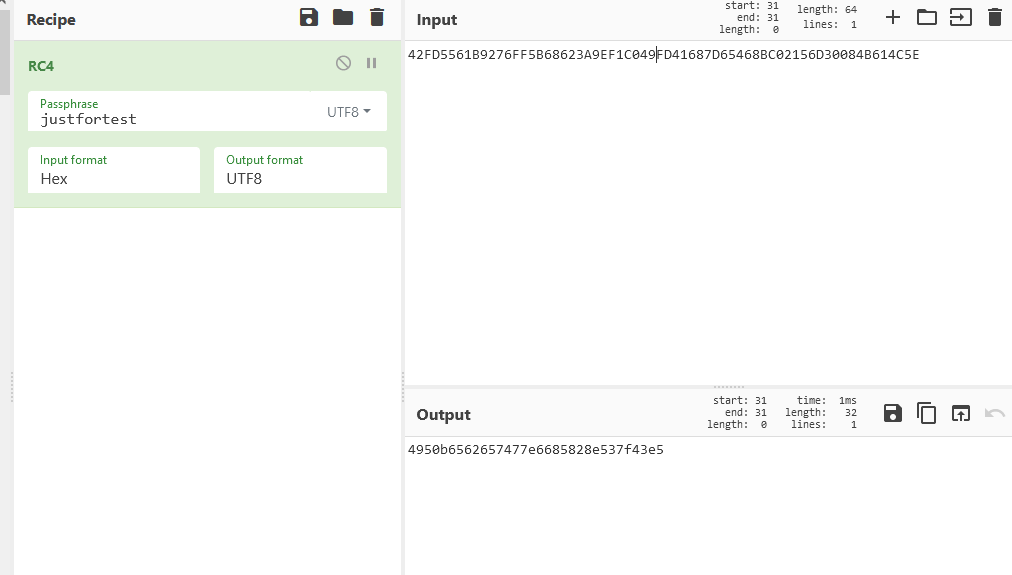Viewport: 1012px width, 575px height.
Task: Load a recipe using the folder icon
Action: tap(343, 17)
